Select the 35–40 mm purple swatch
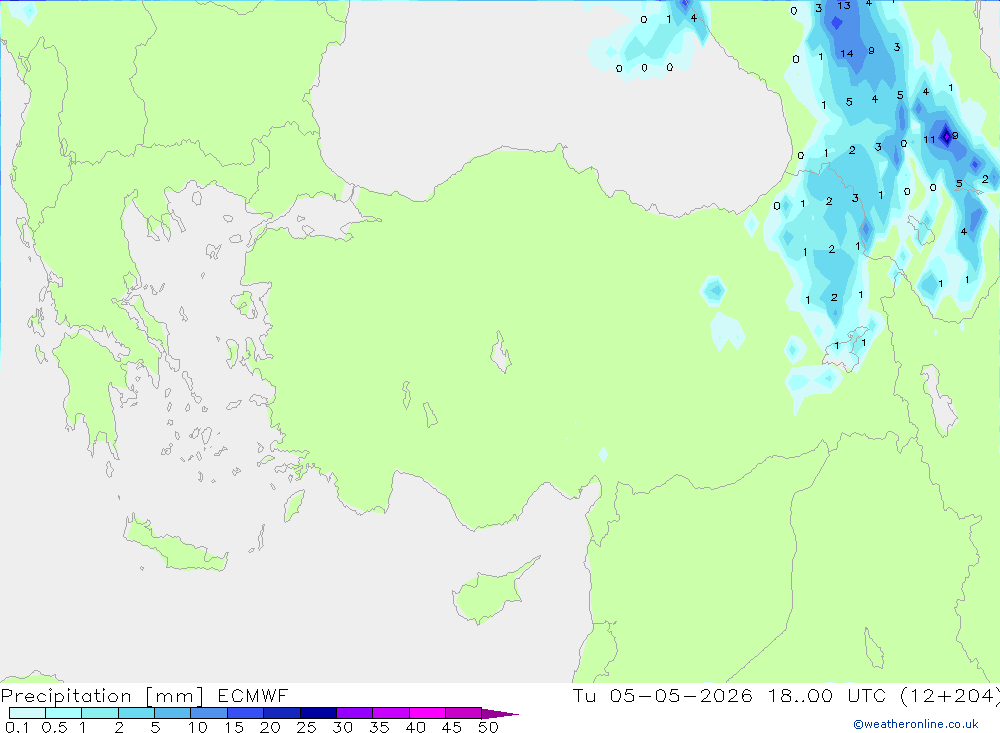The image size is (1000, 733). (x=390, y=713)
